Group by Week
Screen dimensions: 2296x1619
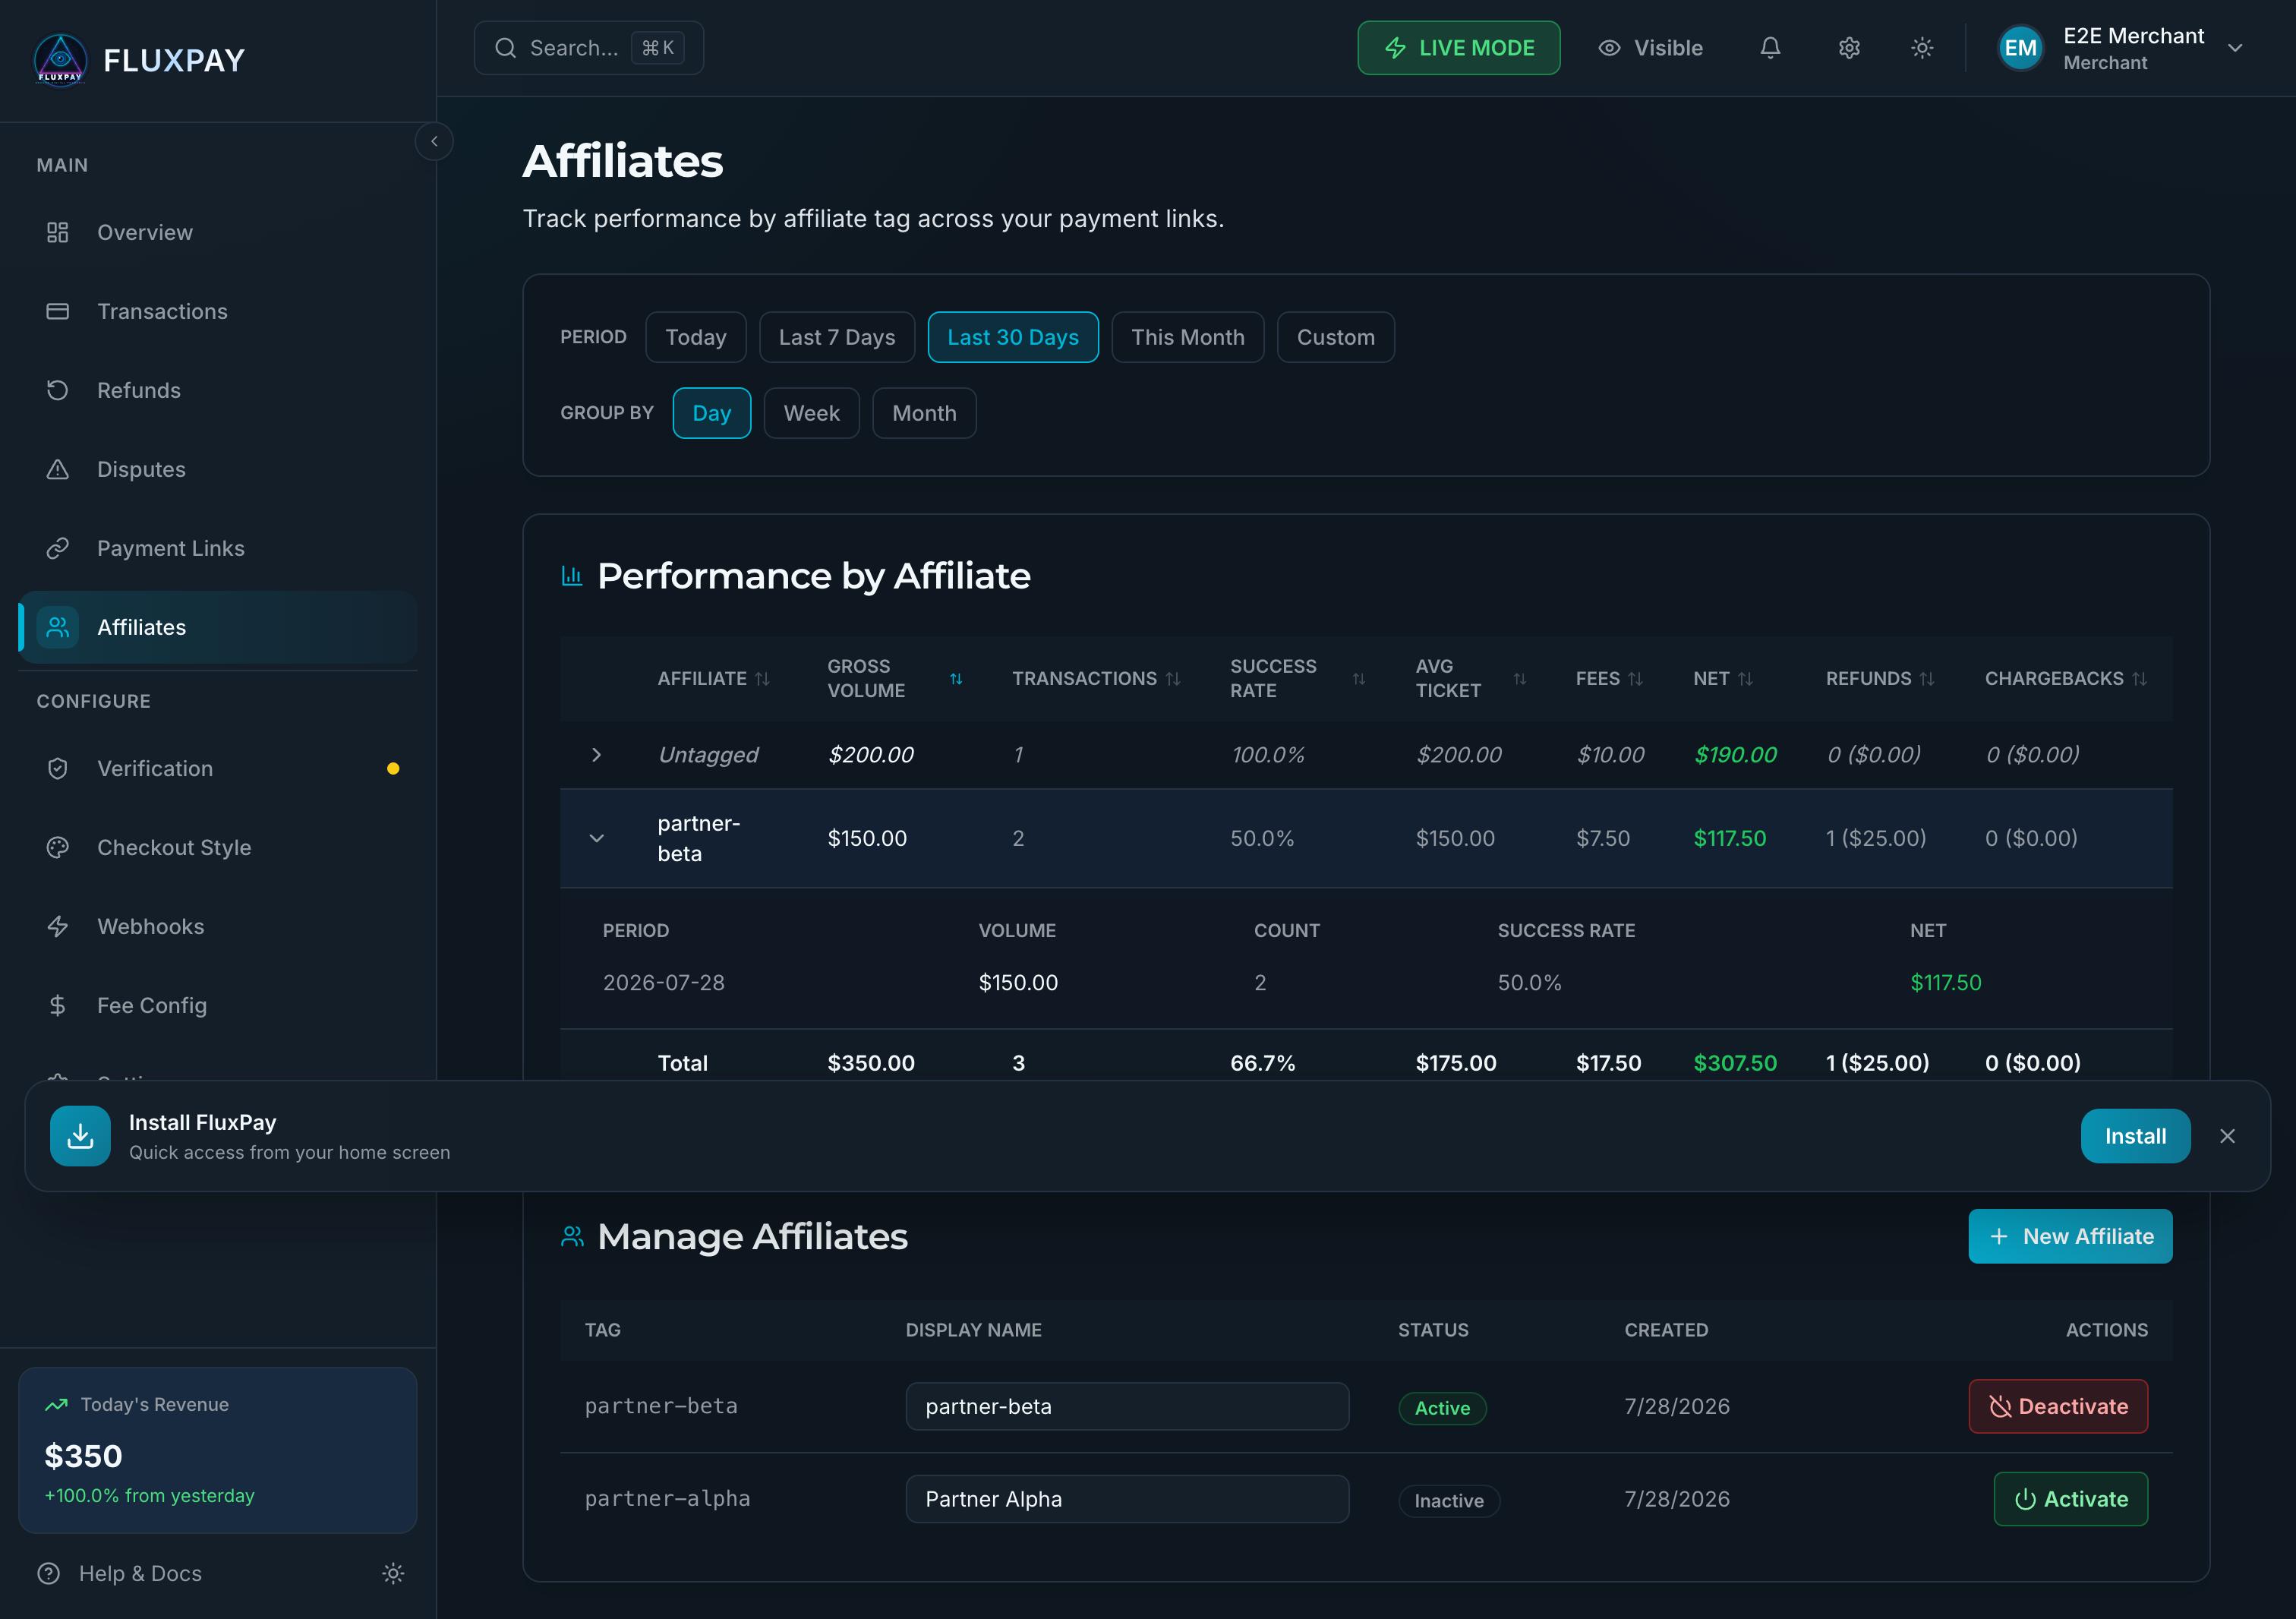811,413
